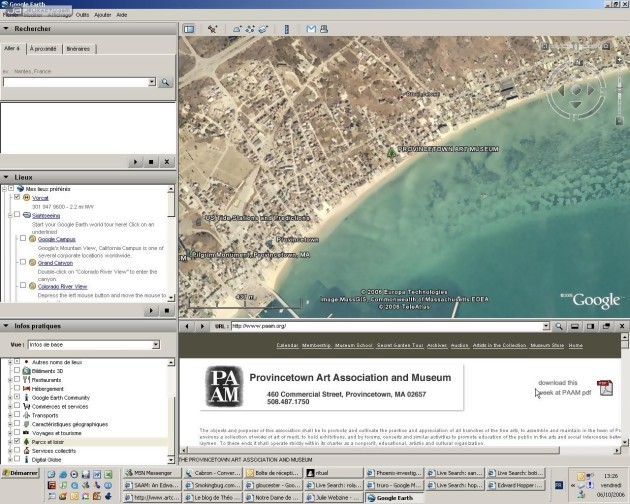Collapse the Rechercher panel
630x504 pixels.
6,29
